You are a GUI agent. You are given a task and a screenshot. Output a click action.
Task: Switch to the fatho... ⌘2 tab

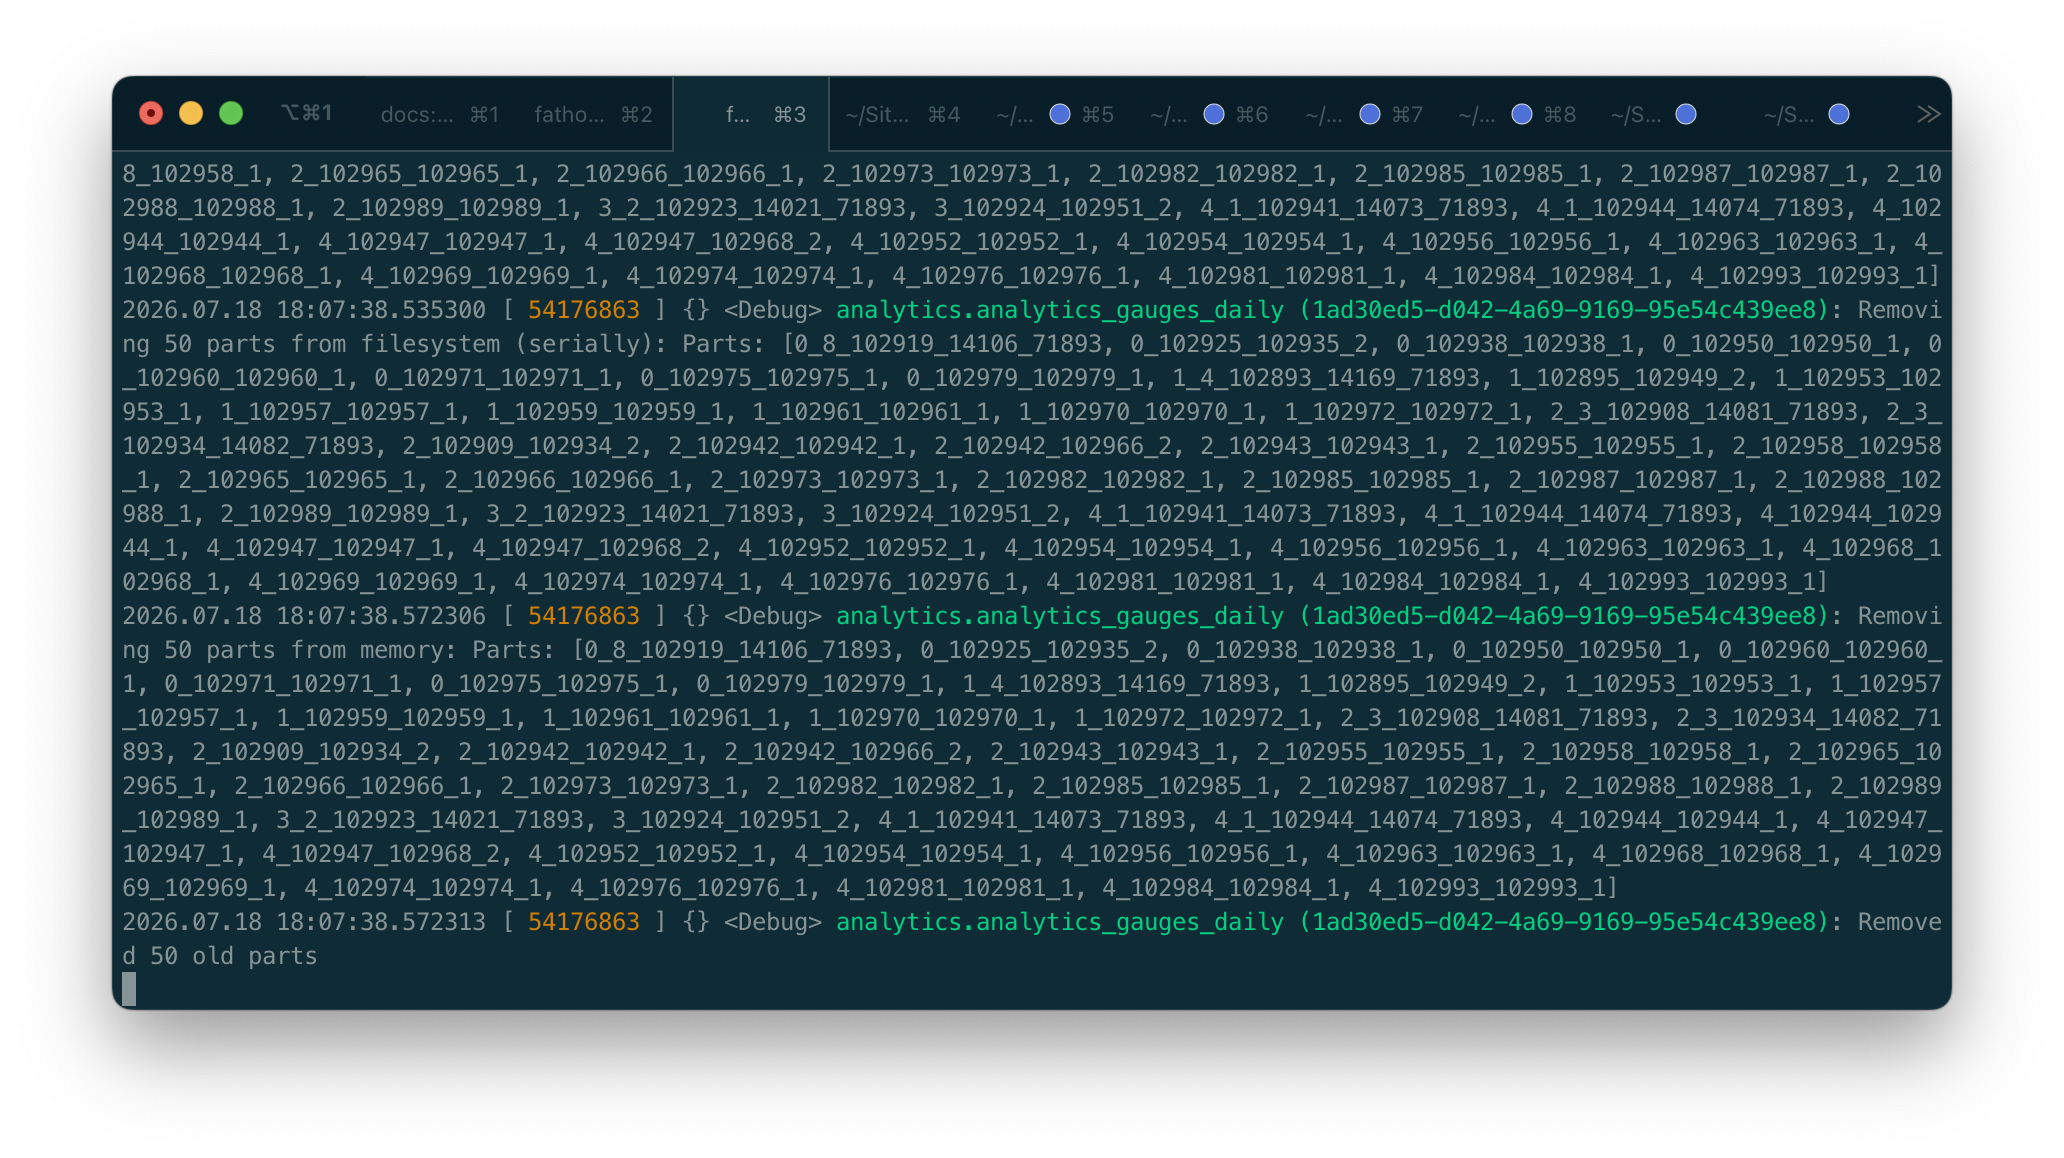pos(593,114)
